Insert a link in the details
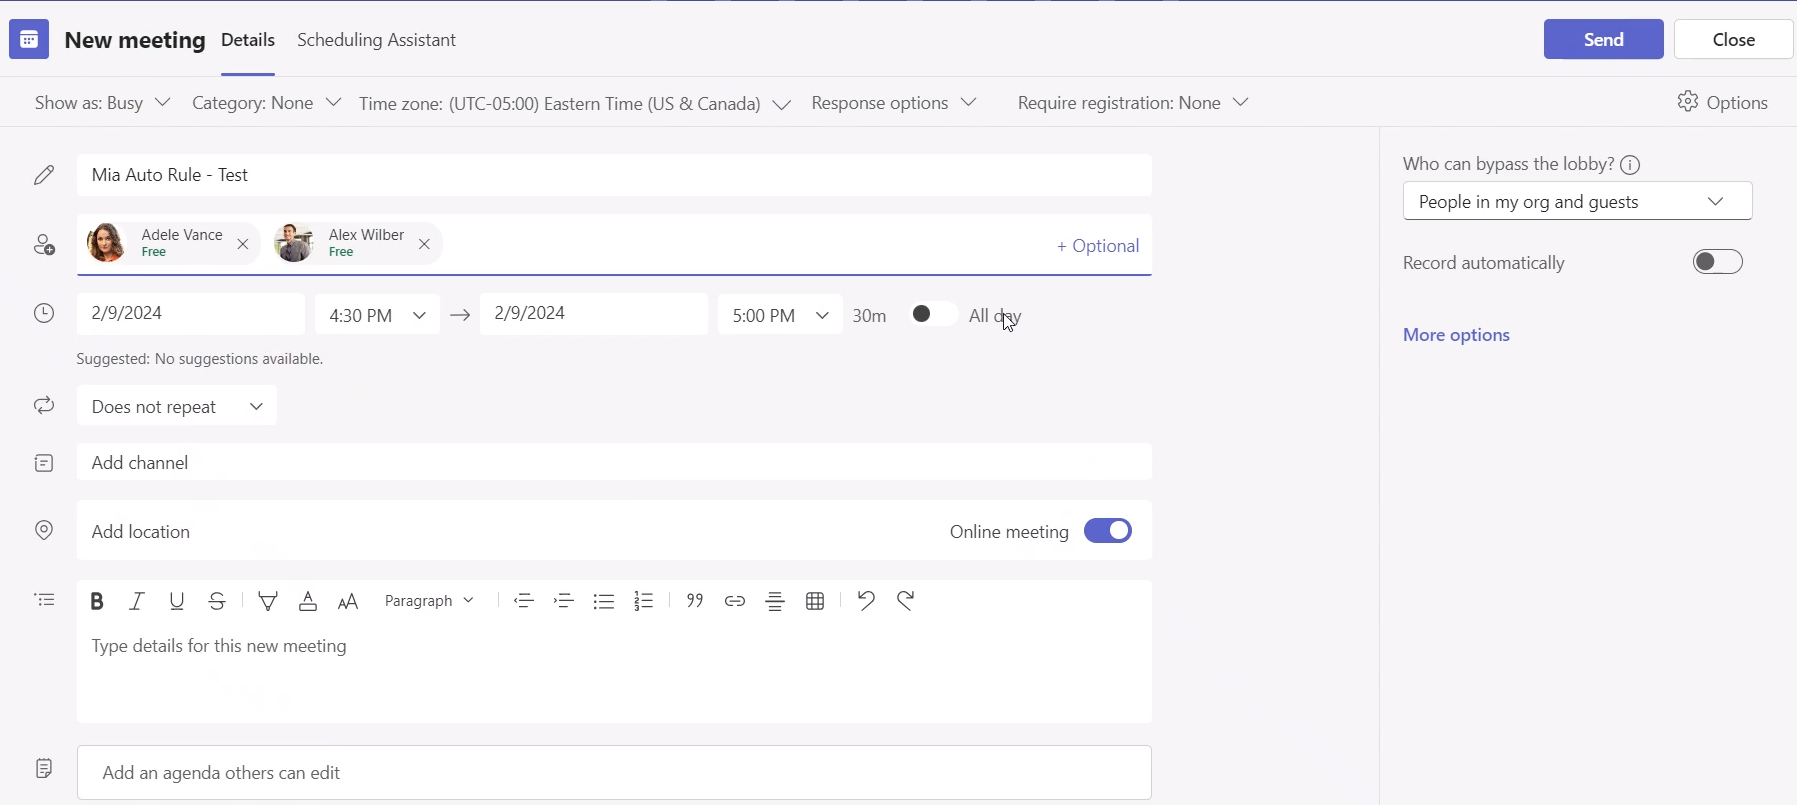This screenshot has height=805, width=1797. pos(735,601)
